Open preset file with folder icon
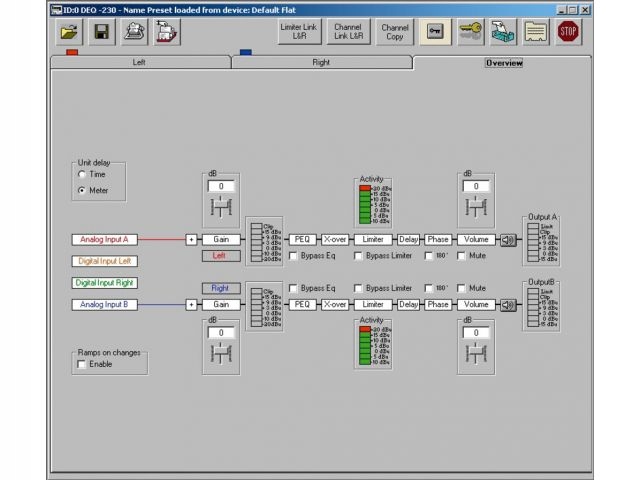Image resolution: width=640 pixels, height=480 pixels. (69, 32)
